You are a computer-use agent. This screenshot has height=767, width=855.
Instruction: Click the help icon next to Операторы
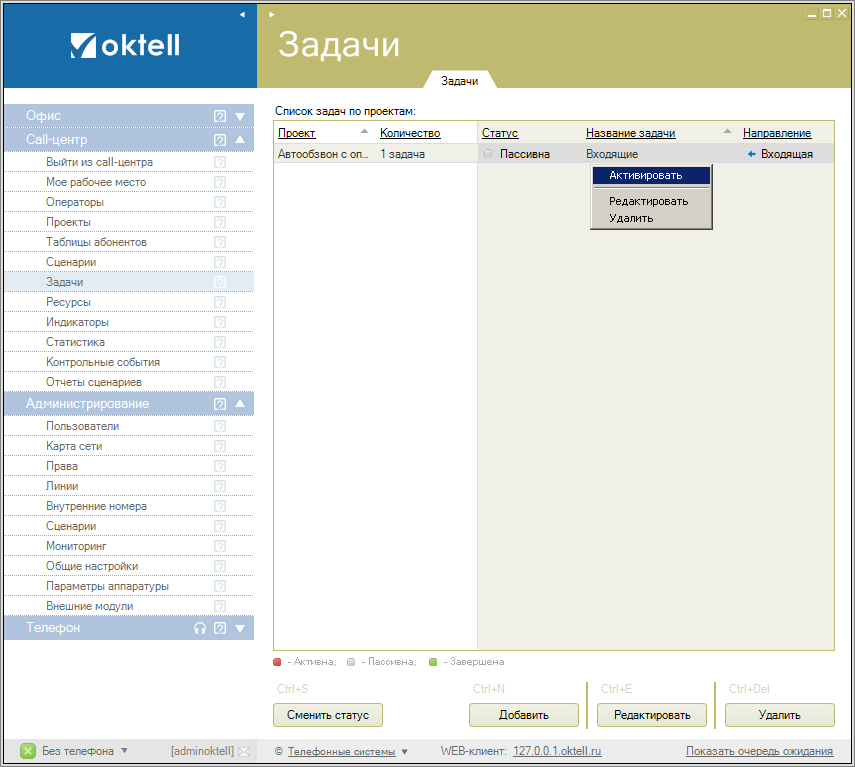(x=220, y=202)
